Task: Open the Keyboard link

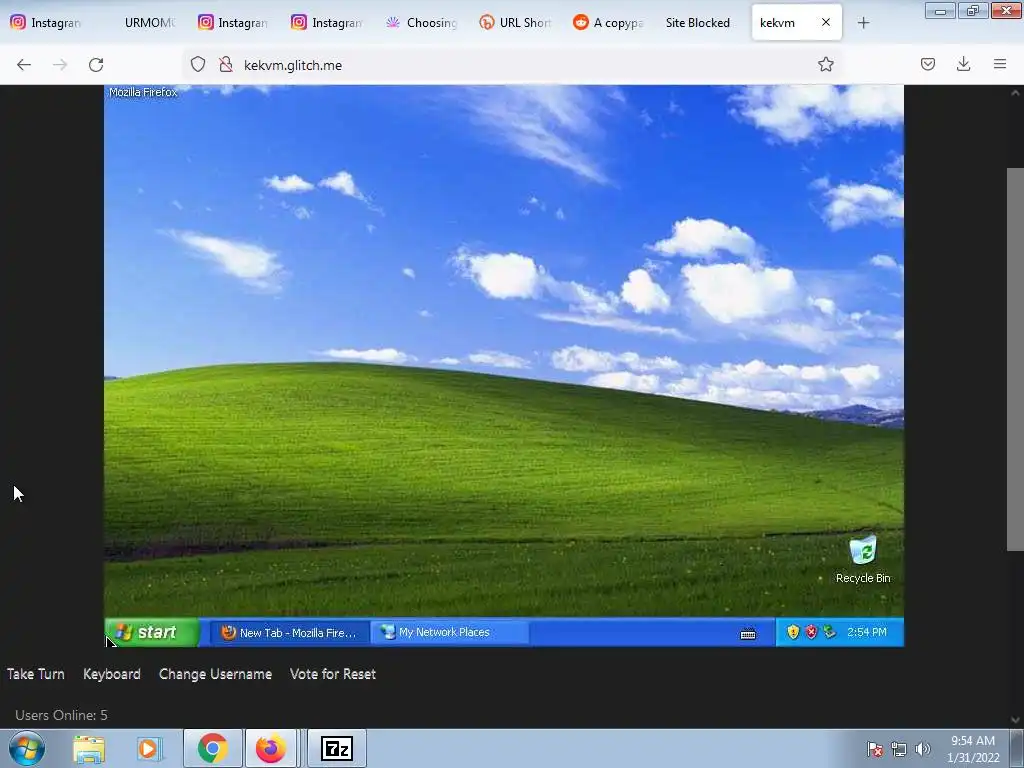Action: [x=112, y=674]
